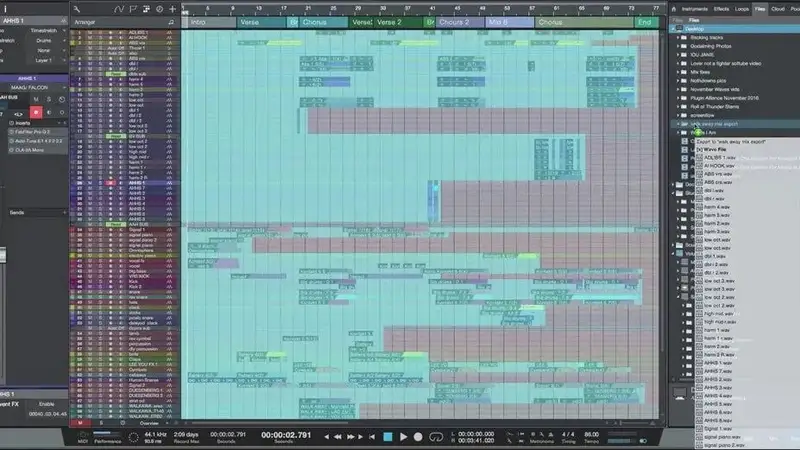Viewport: 800px width, 450px height.
Task: Expand the Backing tracks folder
Action: click(678, 38)
